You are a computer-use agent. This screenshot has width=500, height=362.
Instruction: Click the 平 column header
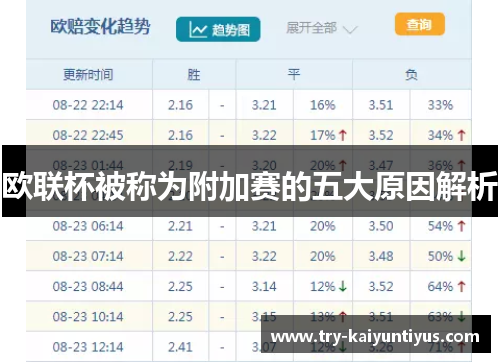(294, 74)
